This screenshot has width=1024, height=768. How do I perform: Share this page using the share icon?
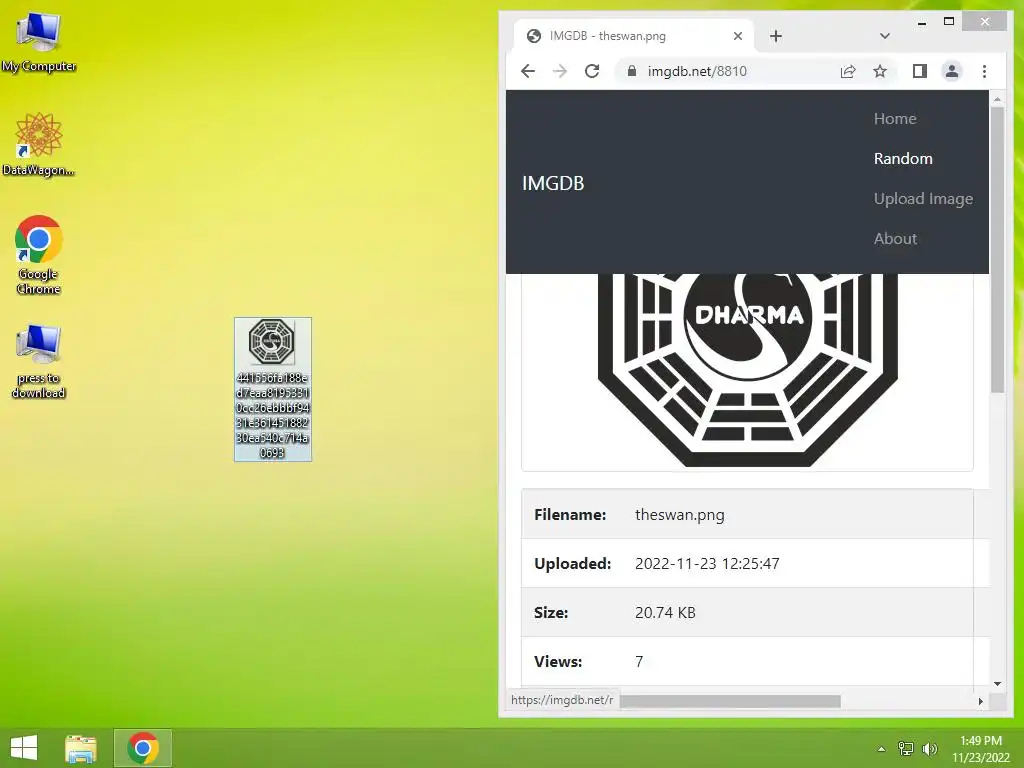point(848,71)
